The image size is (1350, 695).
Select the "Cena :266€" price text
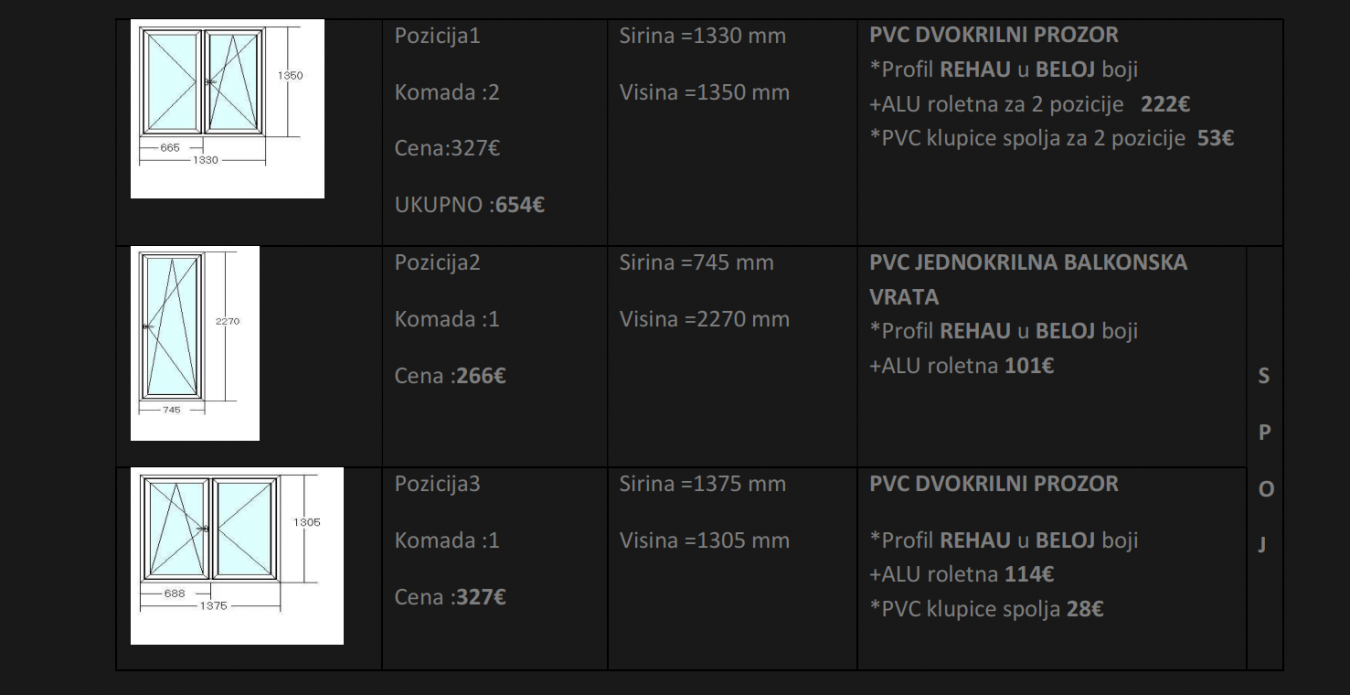tap(450, 377)
